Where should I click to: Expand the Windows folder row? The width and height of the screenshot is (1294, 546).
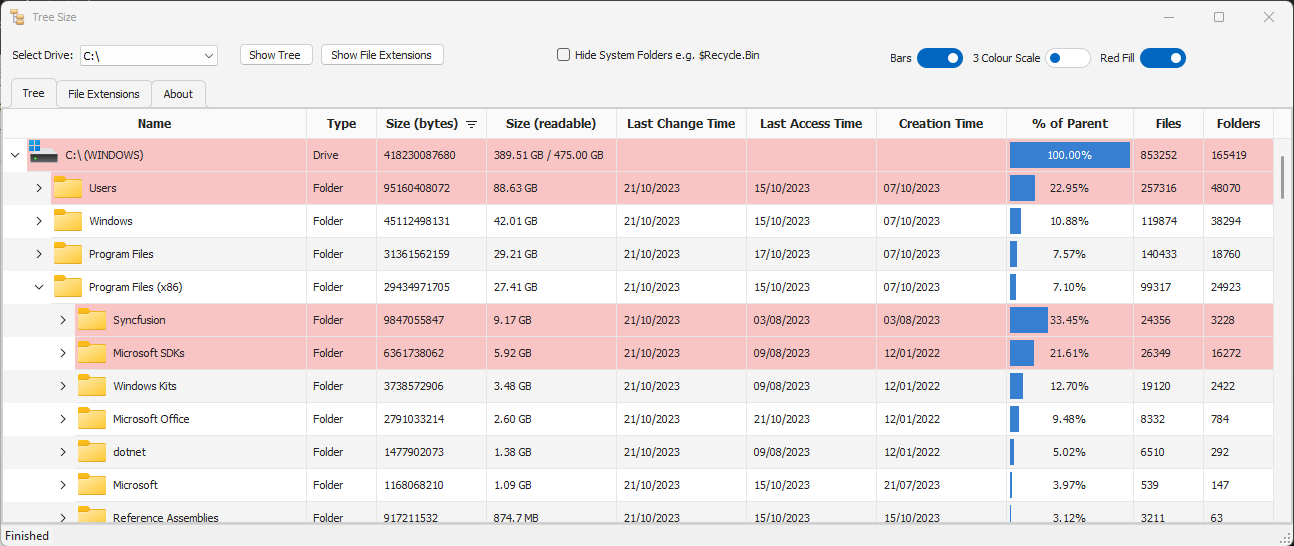tap(39, 221)
